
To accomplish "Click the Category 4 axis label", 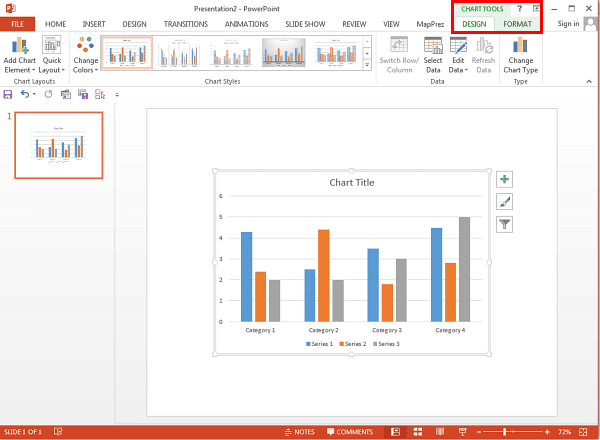I will tap(450, 330).
